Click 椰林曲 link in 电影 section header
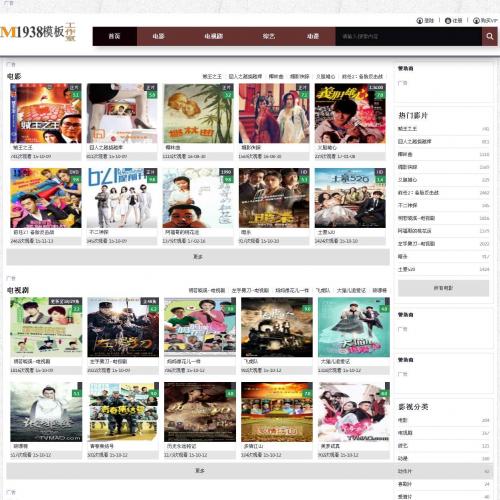 click(276, 77)
